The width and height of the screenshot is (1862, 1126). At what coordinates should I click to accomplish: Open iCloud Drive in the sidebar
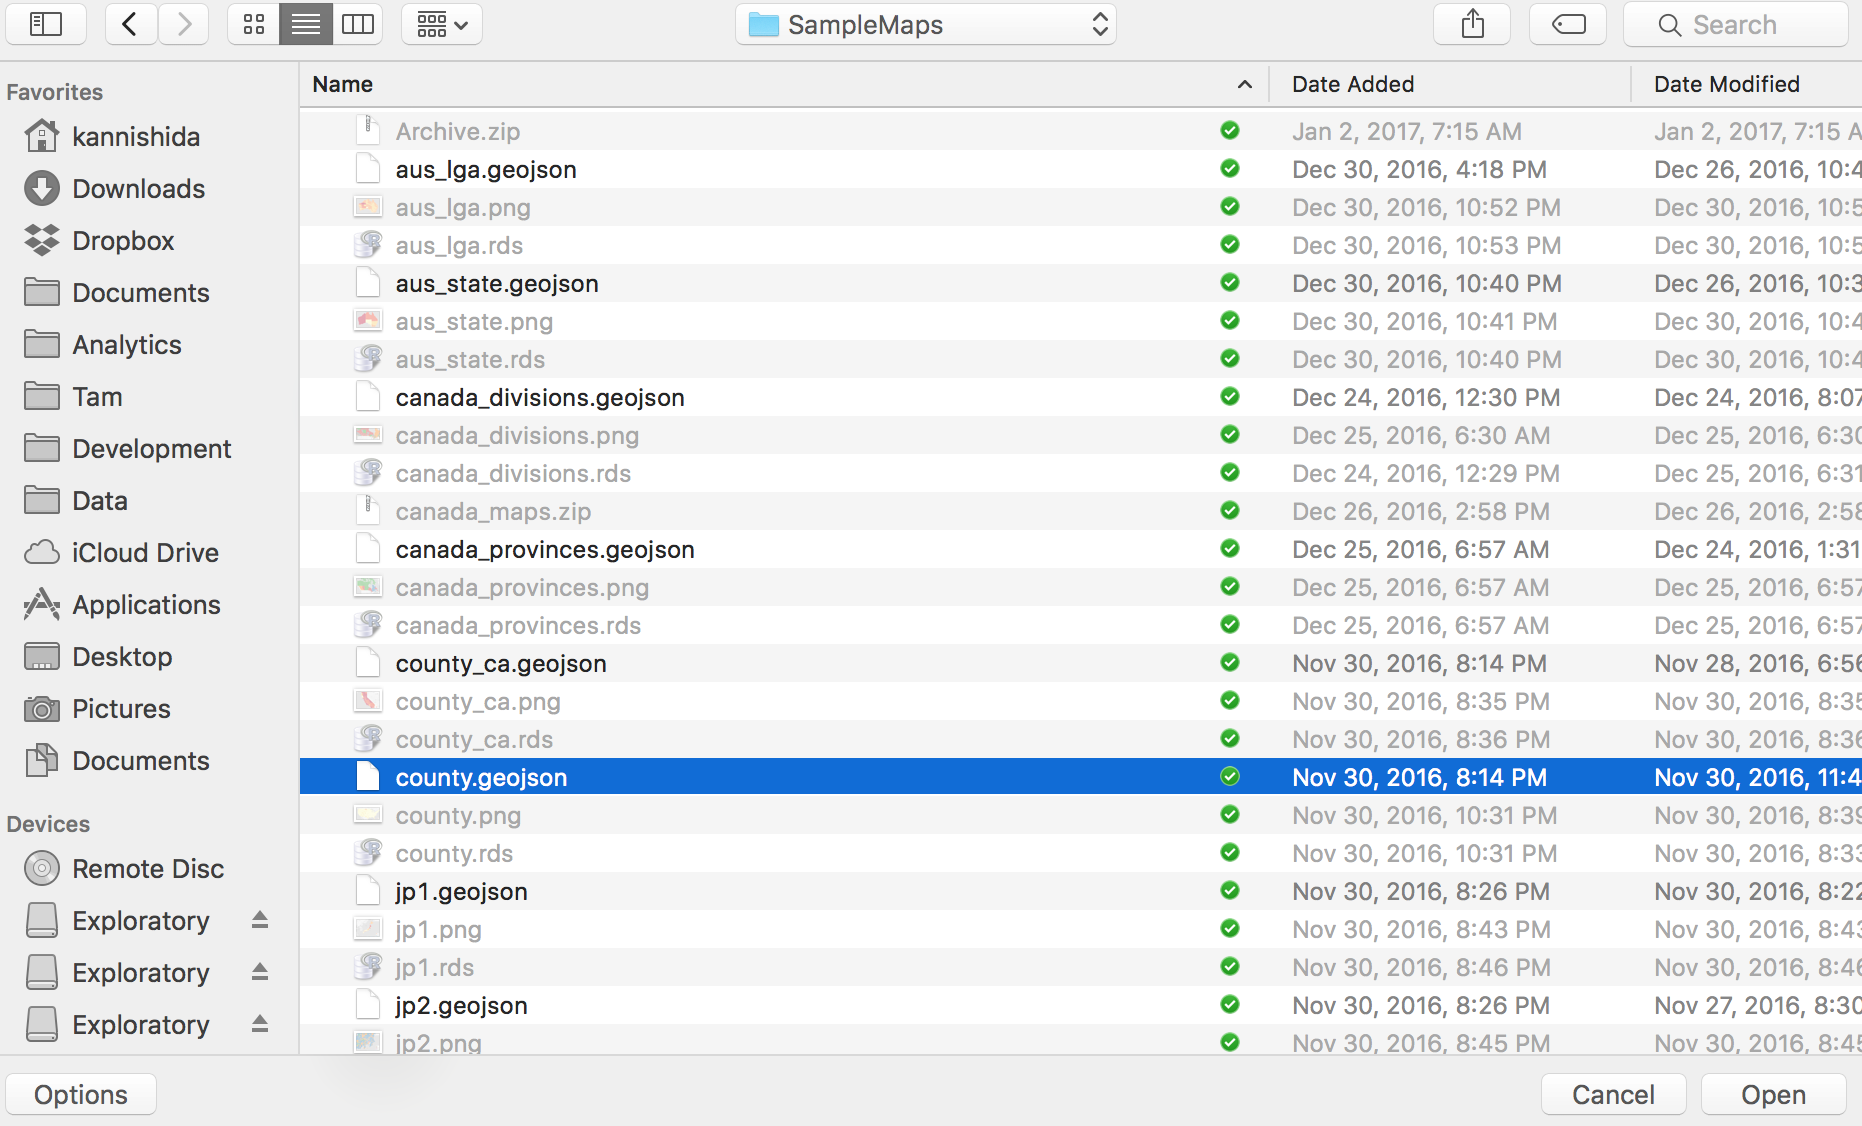[145, 552]
